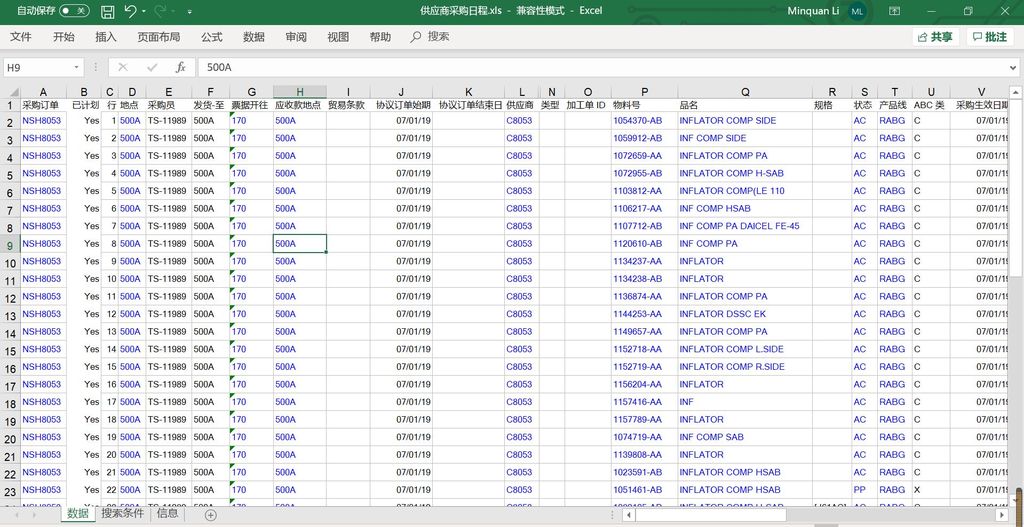Select column Q header
The width and height of the screenshot is (1024, 527).
point(745,92)
